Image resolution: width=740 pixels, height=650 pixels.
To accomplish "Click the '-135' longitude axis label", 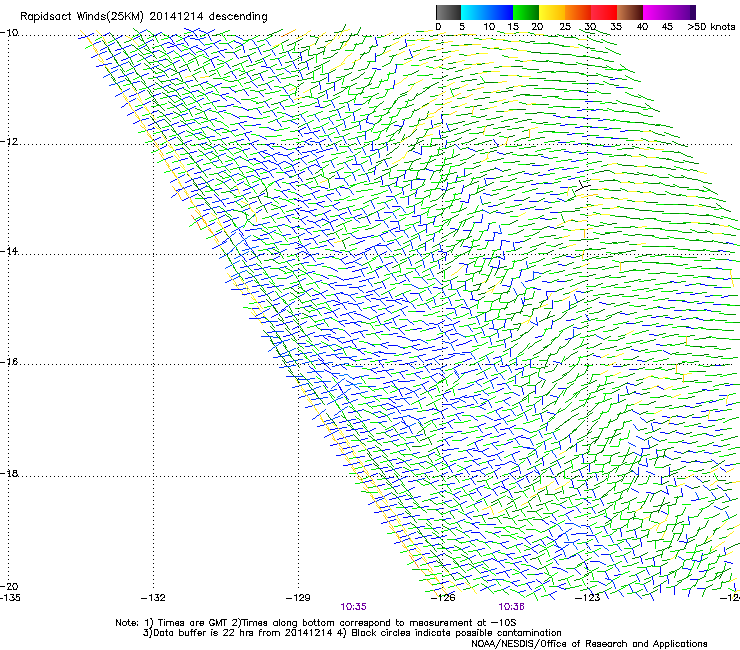I will (10, 598).
